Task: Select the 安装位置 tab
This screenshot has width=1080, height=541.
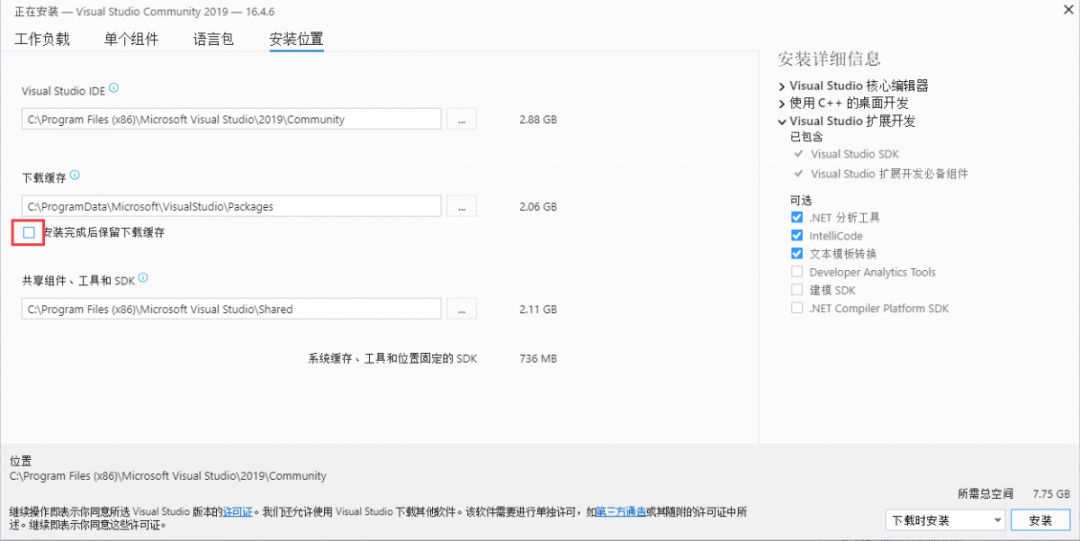Action: [296, 39]
